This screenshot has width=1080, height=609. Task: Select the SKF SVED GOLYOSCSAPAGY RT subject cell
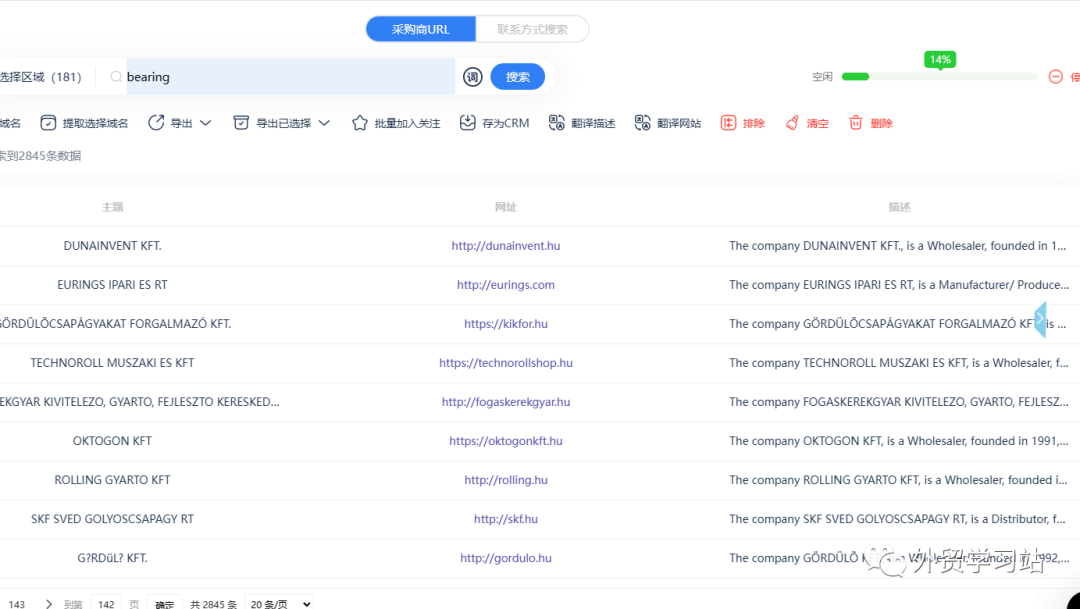(112, 519)
